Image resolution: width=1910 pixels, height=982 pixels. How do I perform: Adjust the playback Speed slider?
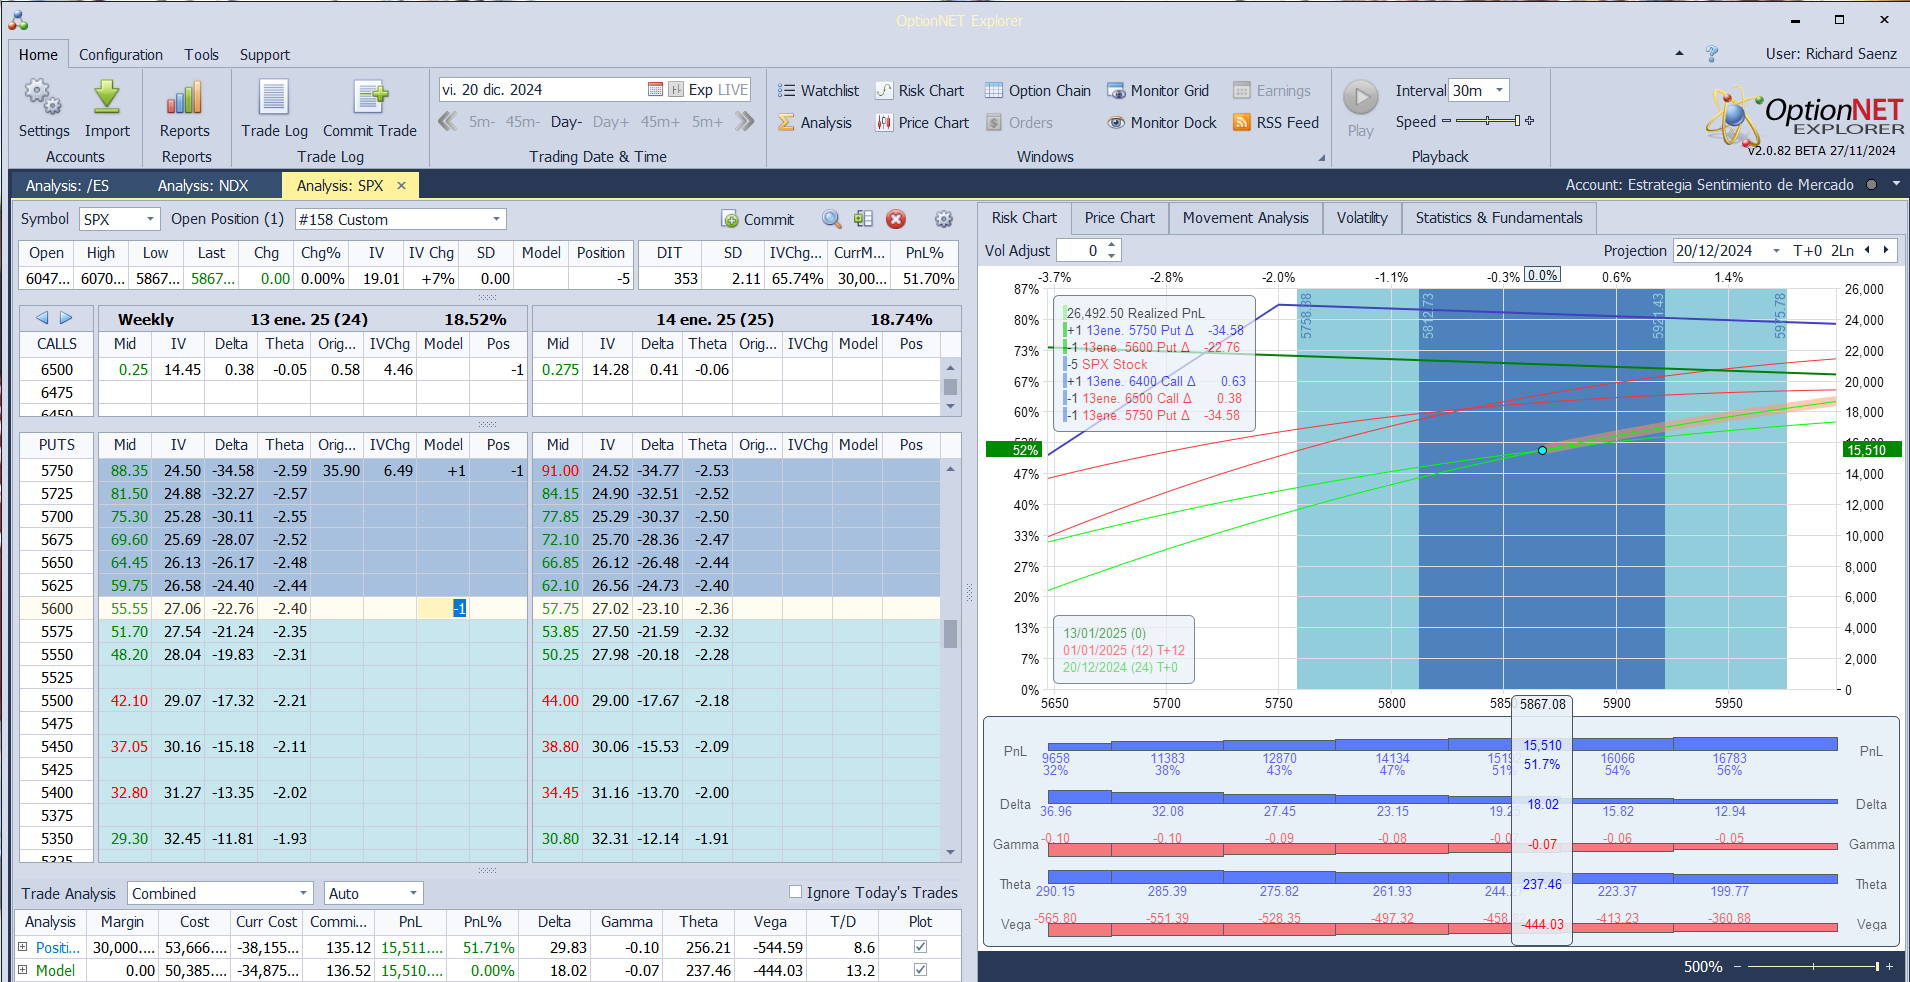tap(1488, 121)
